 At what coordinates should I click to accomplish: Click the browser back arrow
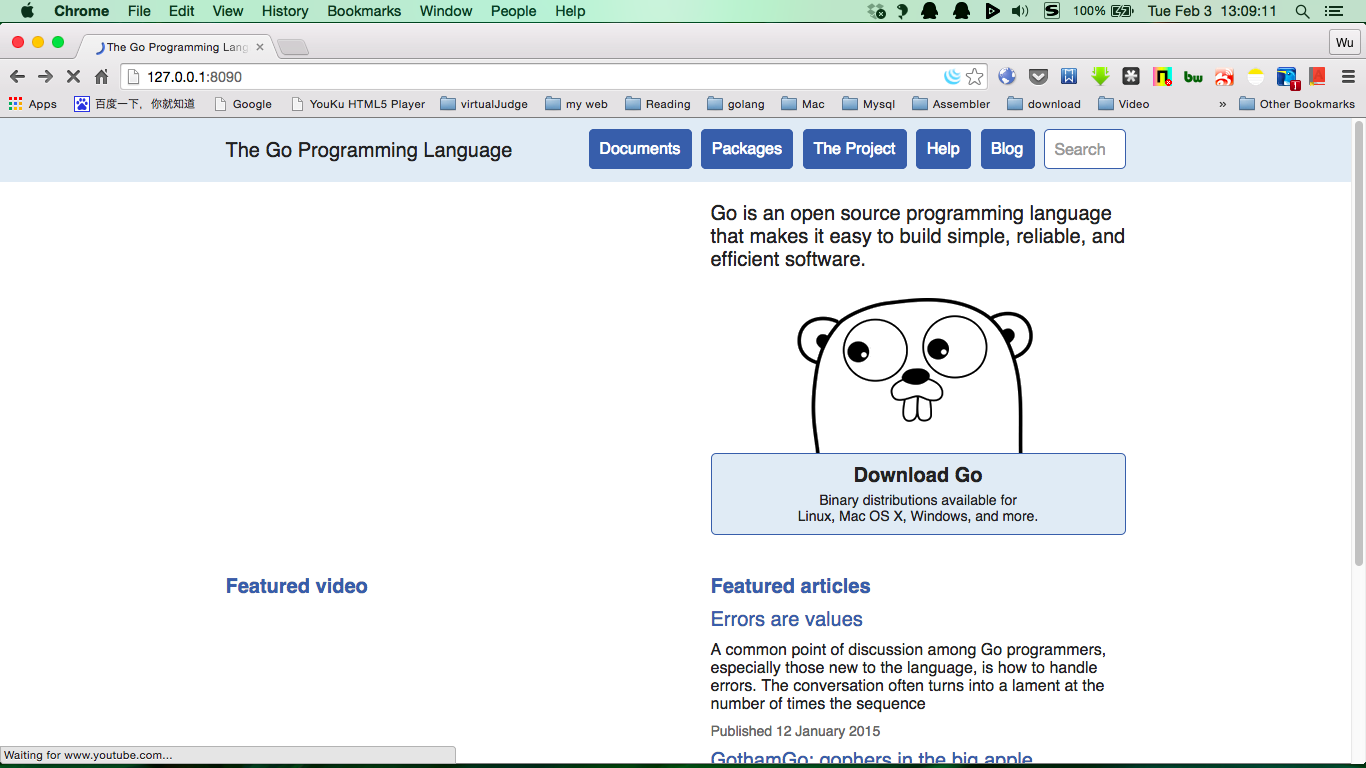click(x=17, y=77)
